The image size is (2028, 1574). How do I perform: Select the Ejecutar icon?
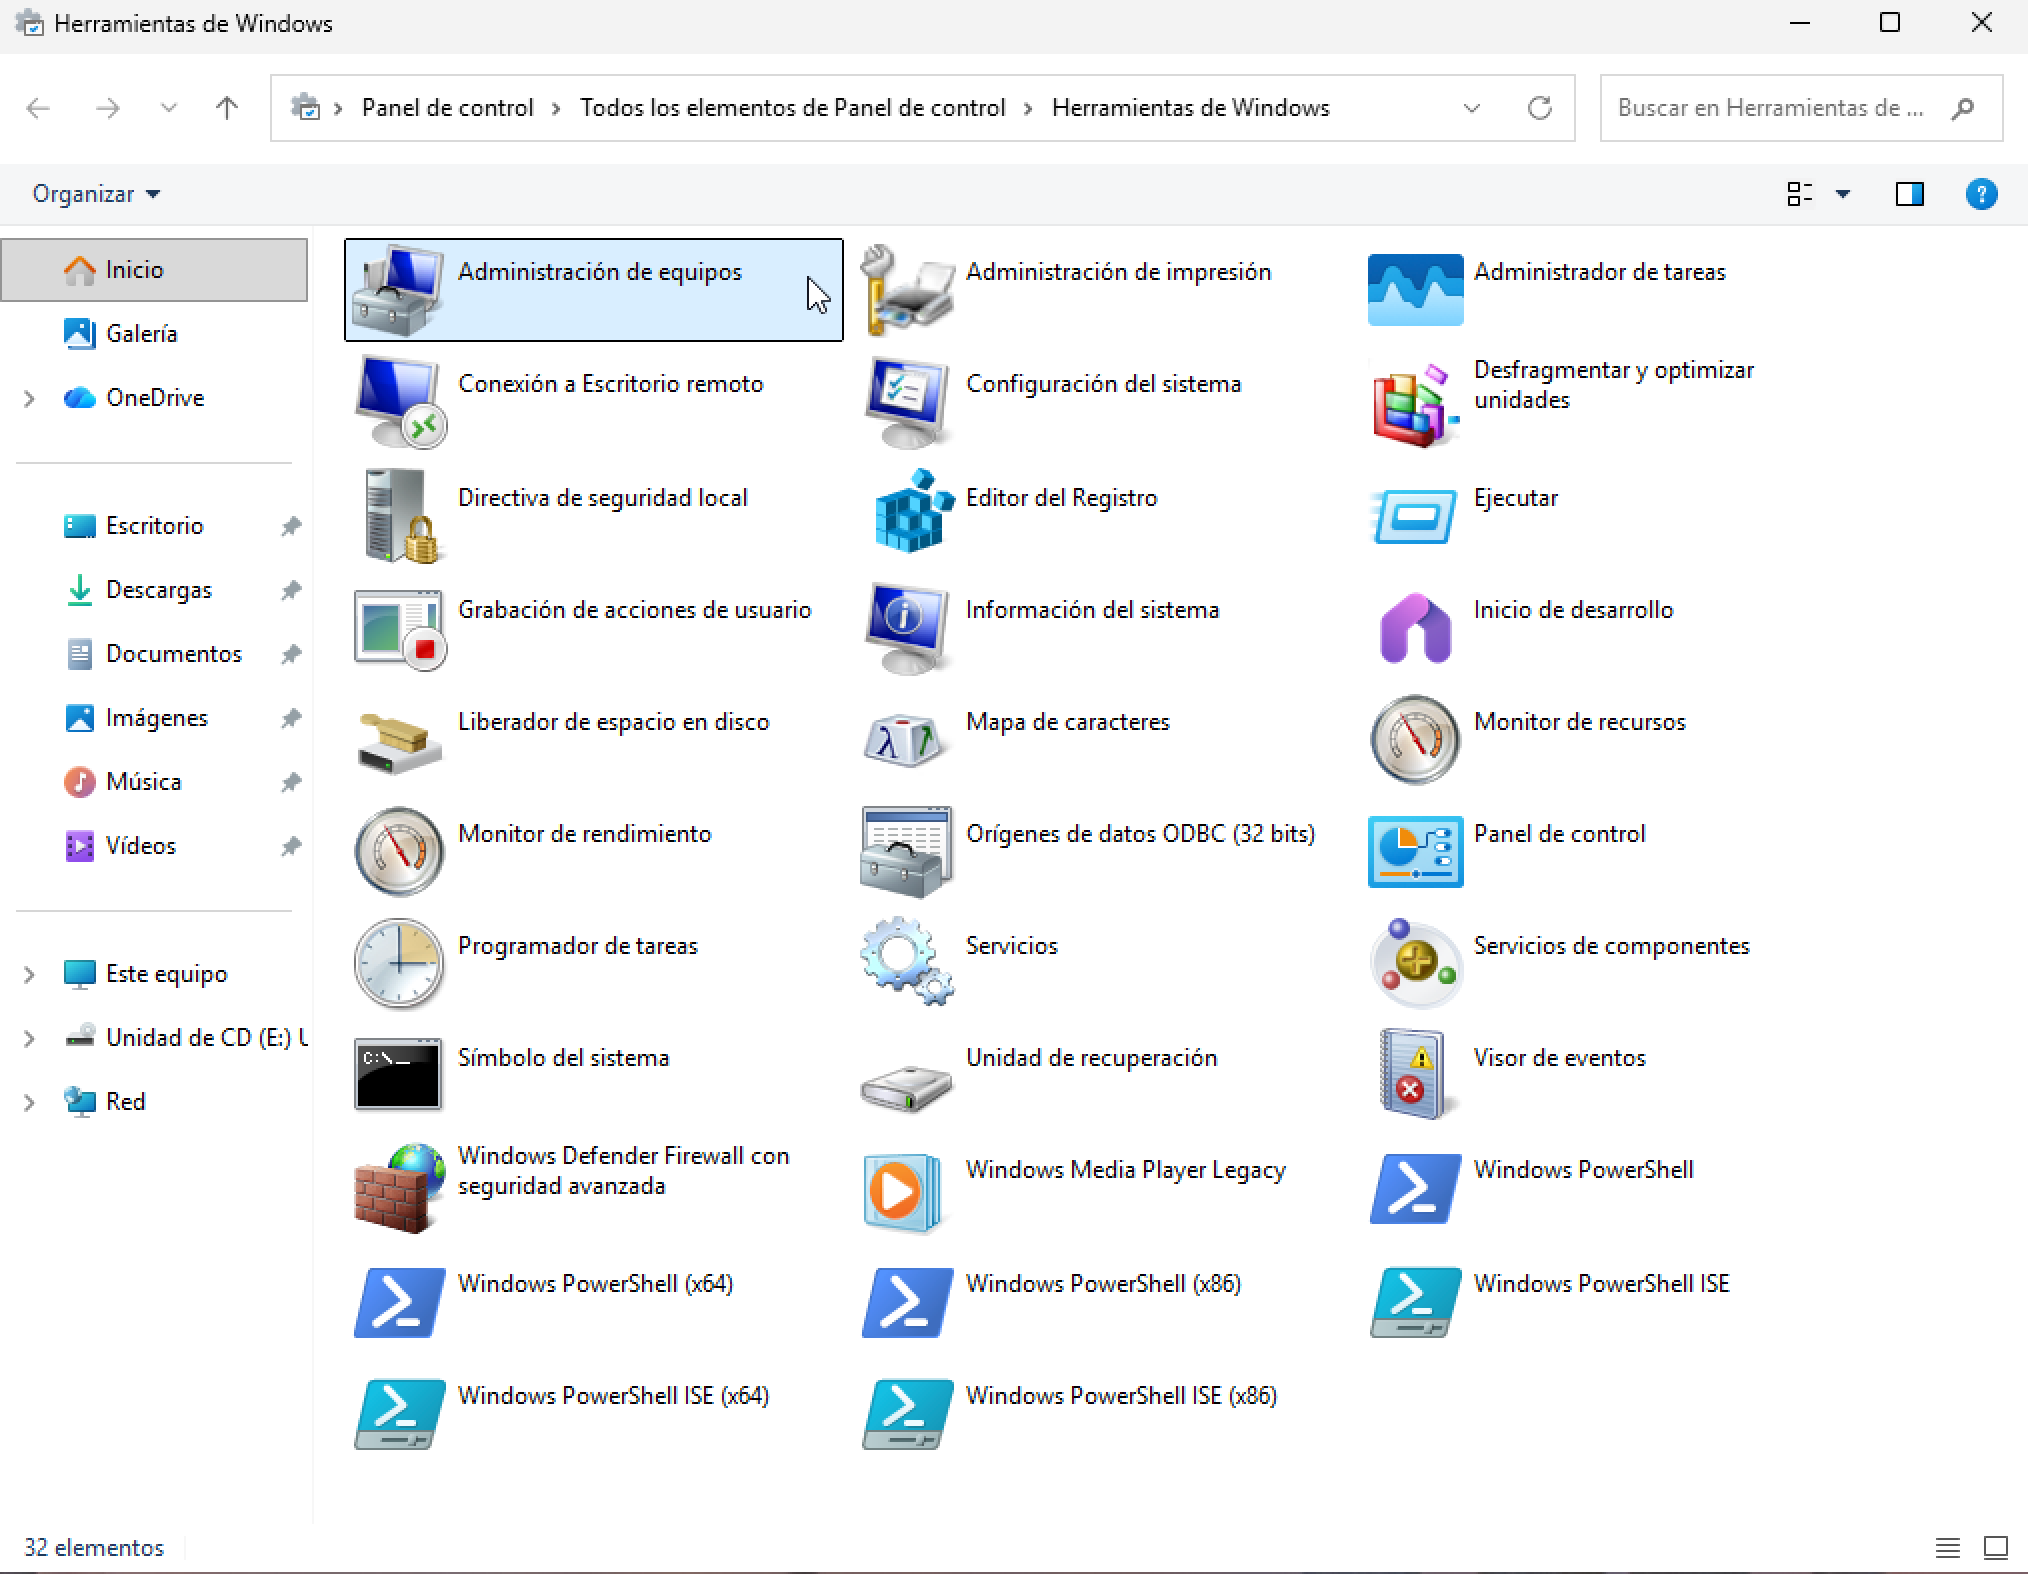pos(1413,516)
